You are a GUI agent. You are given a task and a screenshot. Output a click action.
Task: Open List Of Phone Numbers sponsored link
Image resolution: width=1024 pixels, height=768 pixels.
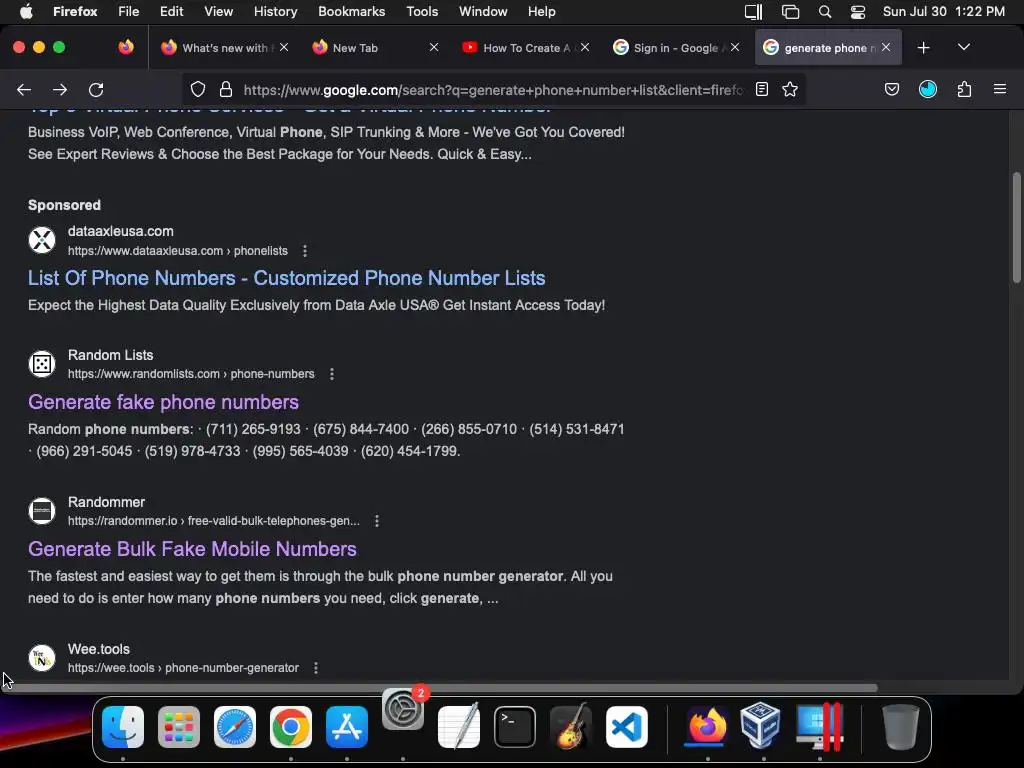pyautogui.click(x=286, y=278)
